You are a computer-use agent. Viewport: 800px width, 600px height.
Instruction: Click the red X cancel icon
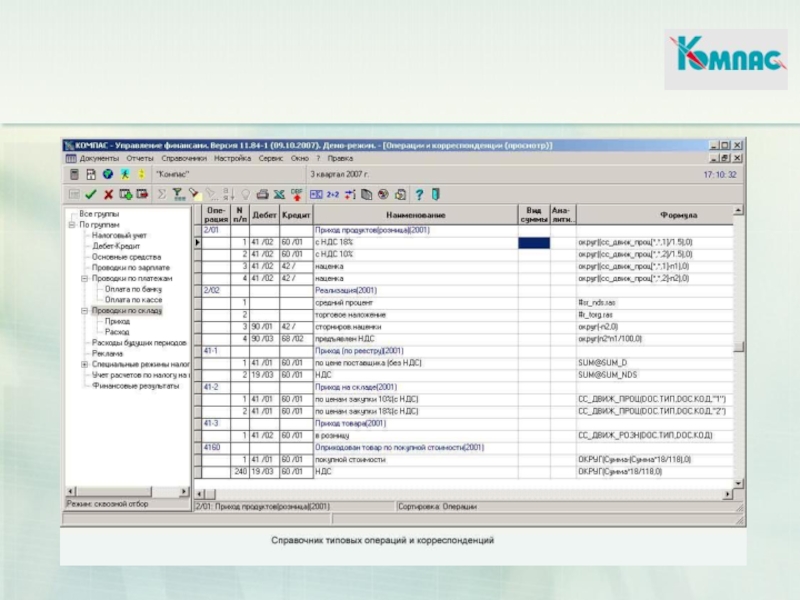tap(108, 194)
